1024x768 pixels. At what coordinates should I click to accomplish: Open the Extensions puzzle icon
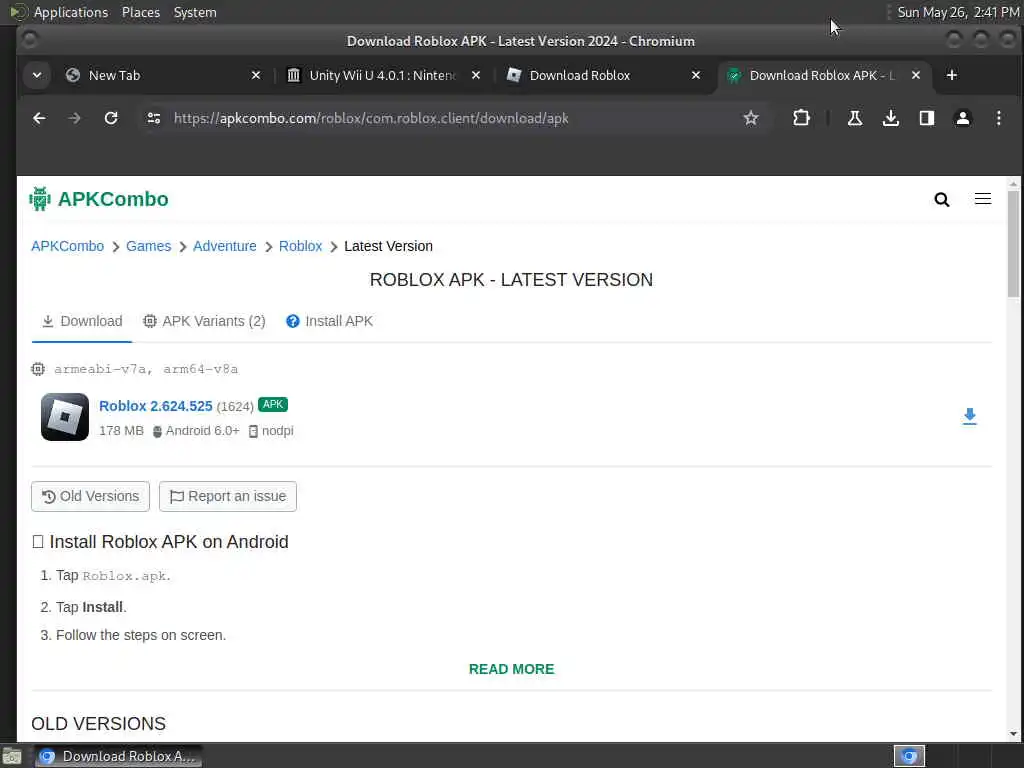(801, 118)
